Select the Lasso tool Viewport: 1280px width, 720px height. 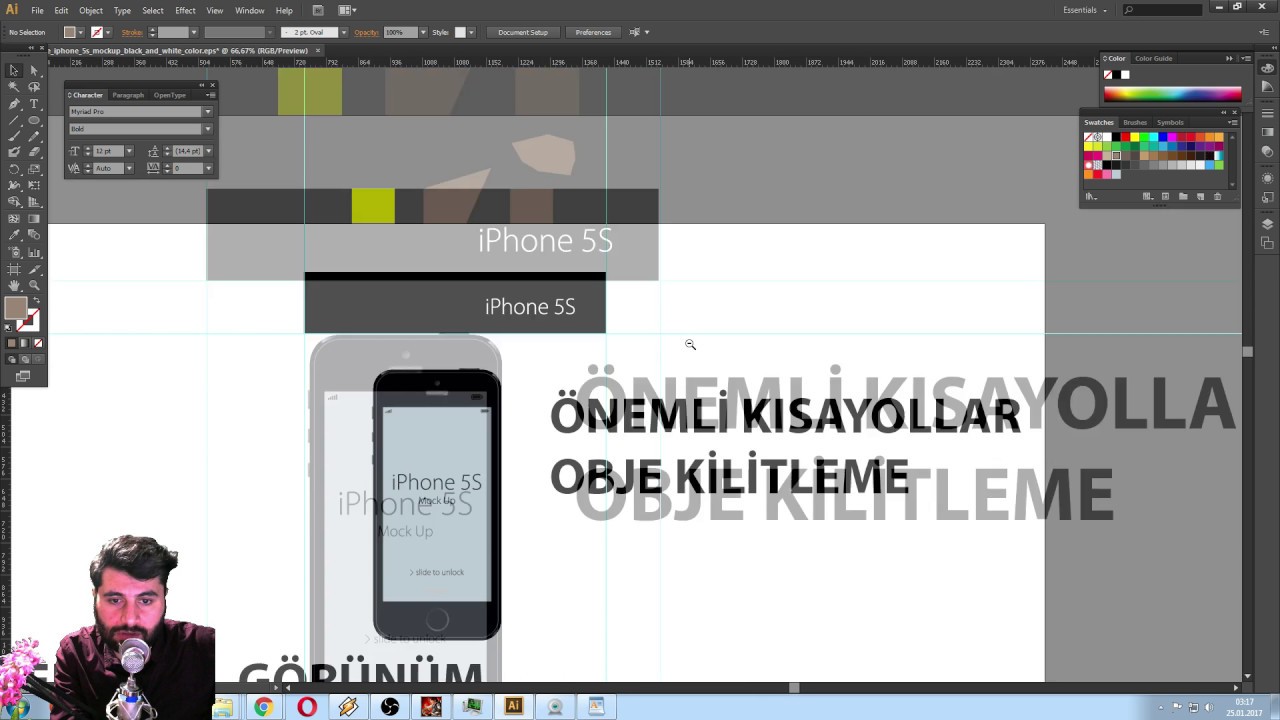tap(34, 87)
